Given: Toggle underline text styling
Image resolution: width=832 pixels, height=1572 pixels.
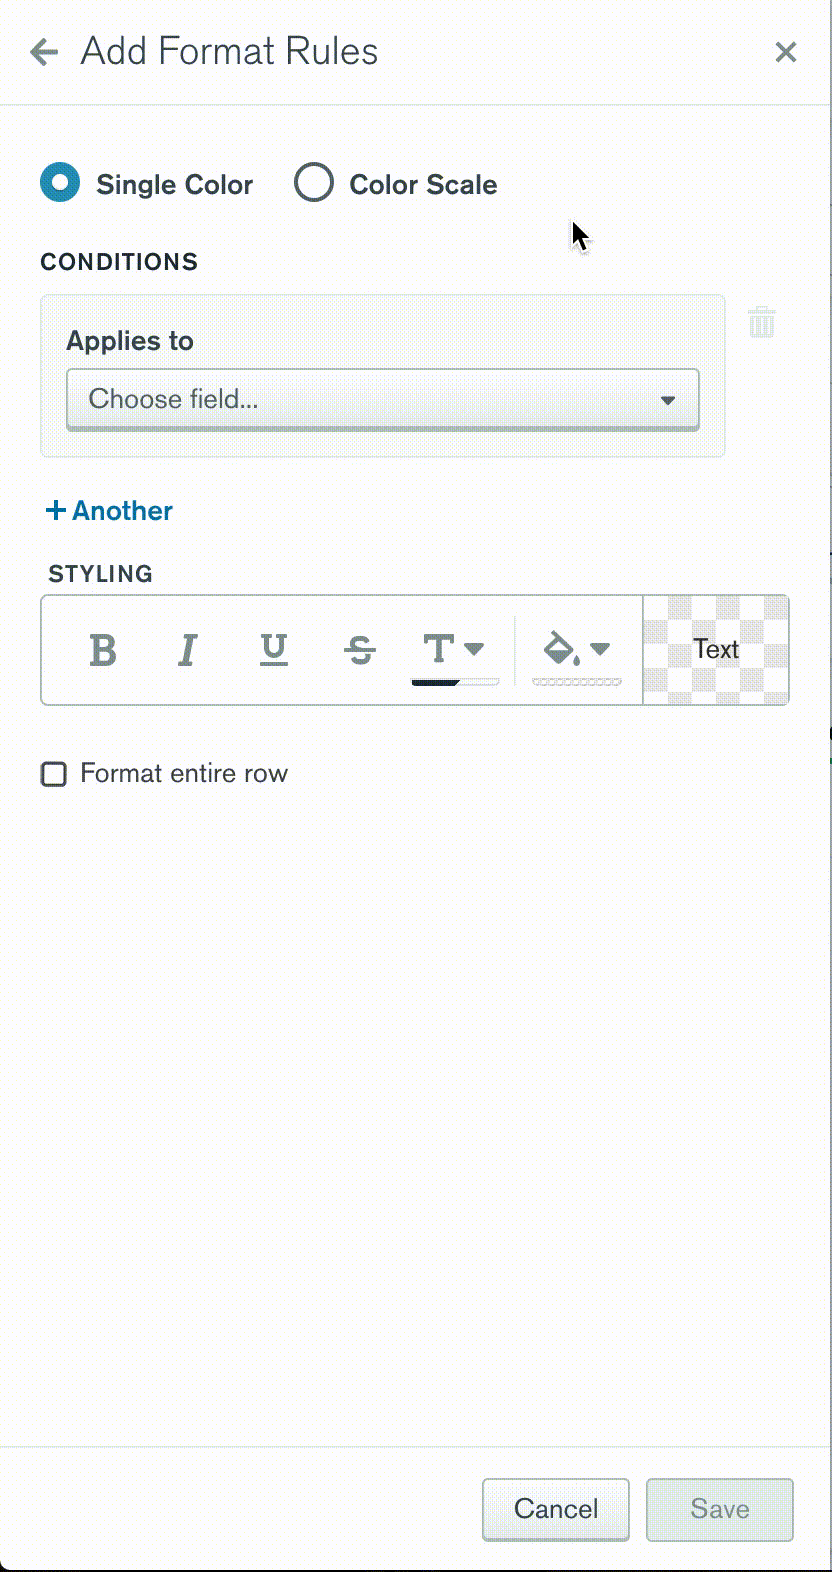Looking at the screenshot, I should coord(273,650).
